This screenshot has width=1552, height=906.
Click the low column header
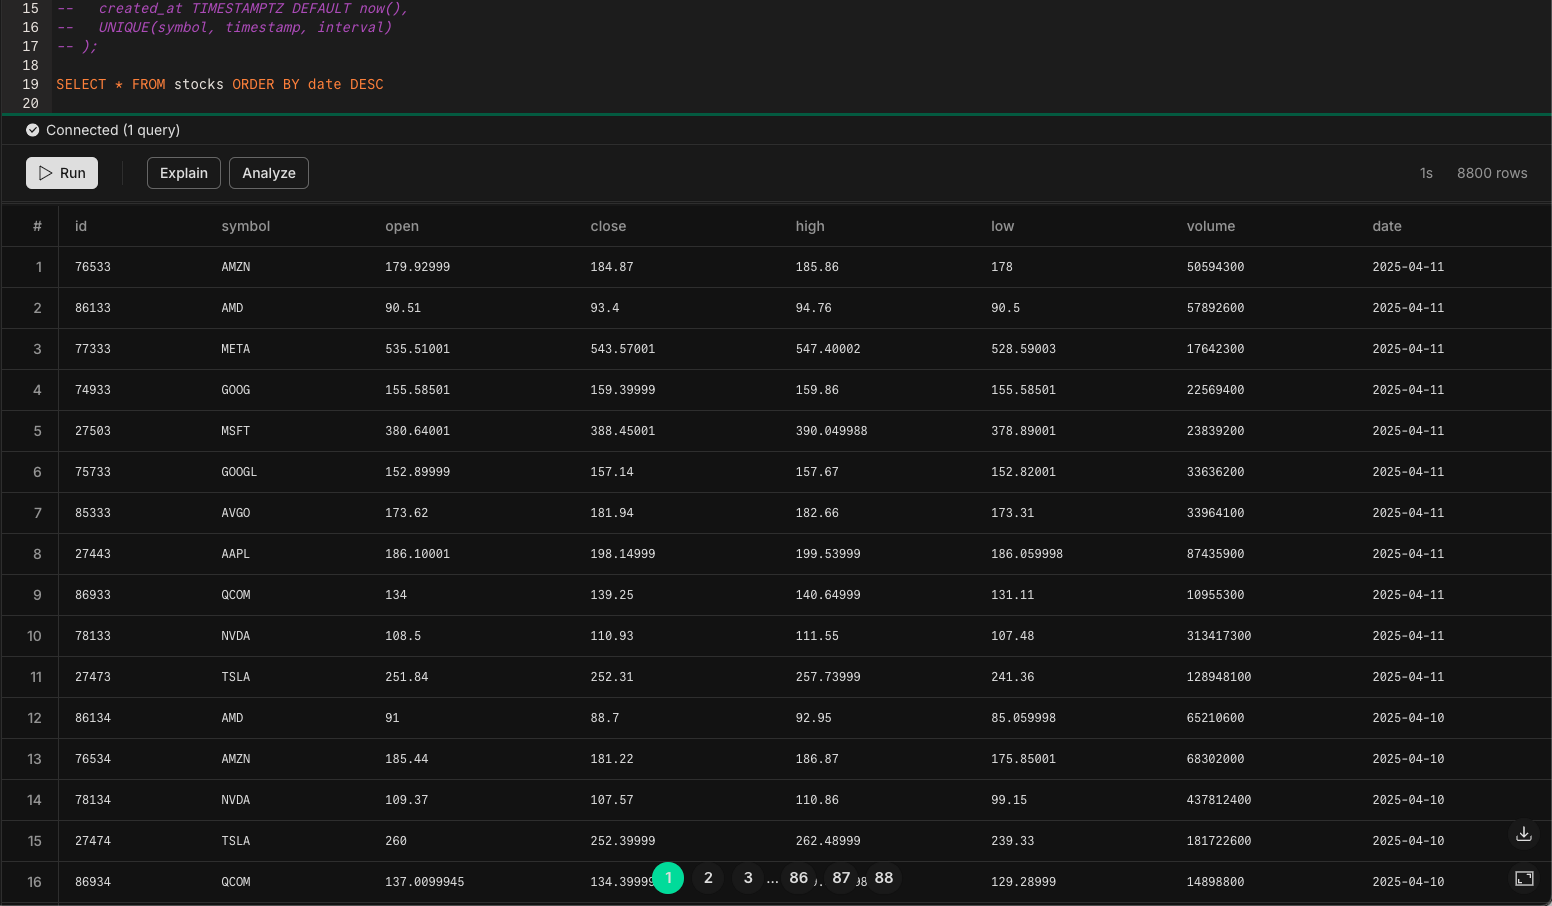click(x=1002, y=226)
